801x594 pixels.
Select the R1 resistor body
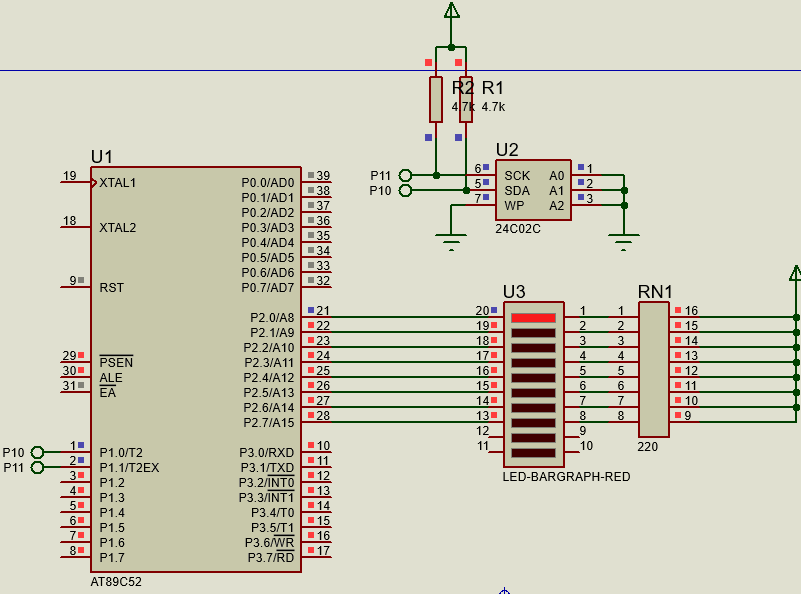(x=466, y=100)
